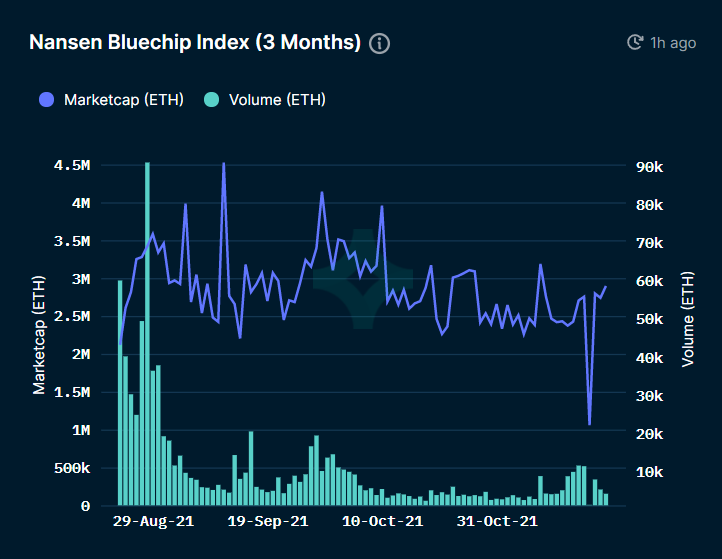Image resolution: width=722 pixels, height=559 pixels.
Task: Click the '1h ago' timestamp text
Action: click(x=673, y=43)
